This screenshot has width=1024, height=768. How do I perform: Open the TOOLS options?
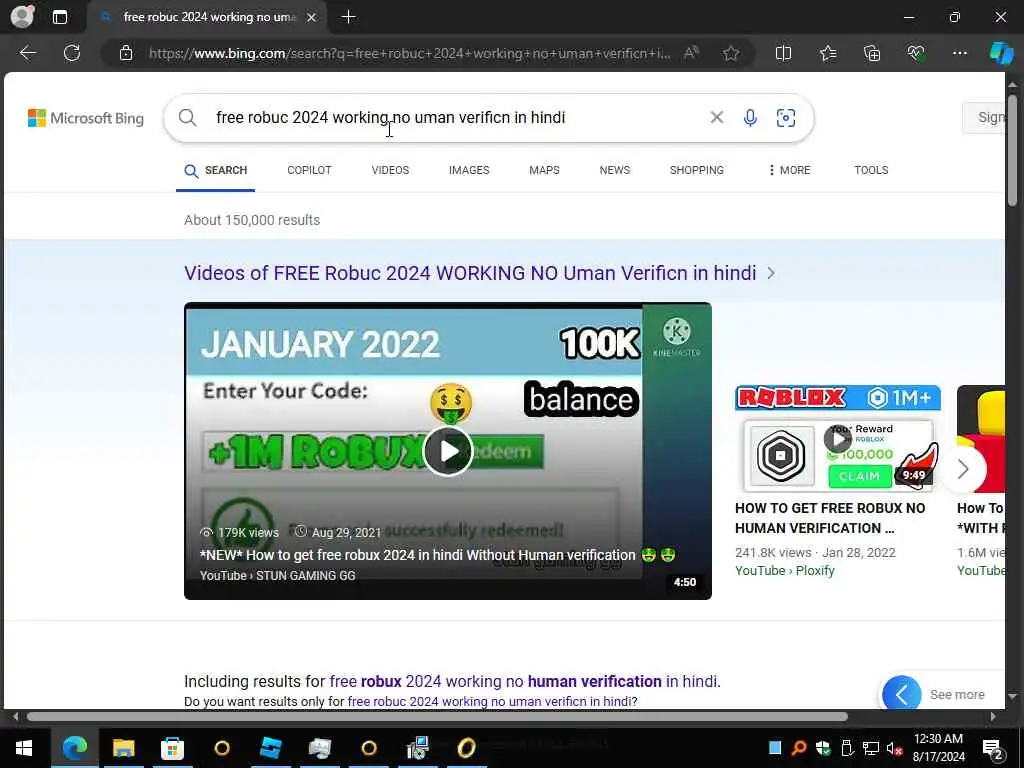point(871,170)
